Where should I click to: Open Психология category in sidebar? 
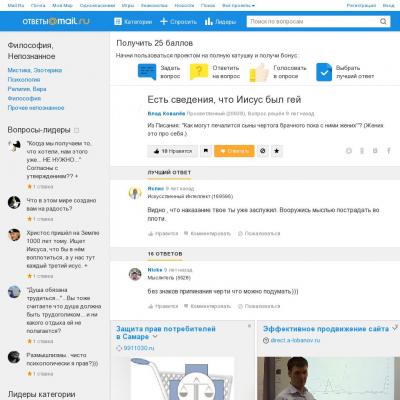[x=24, y=80]
